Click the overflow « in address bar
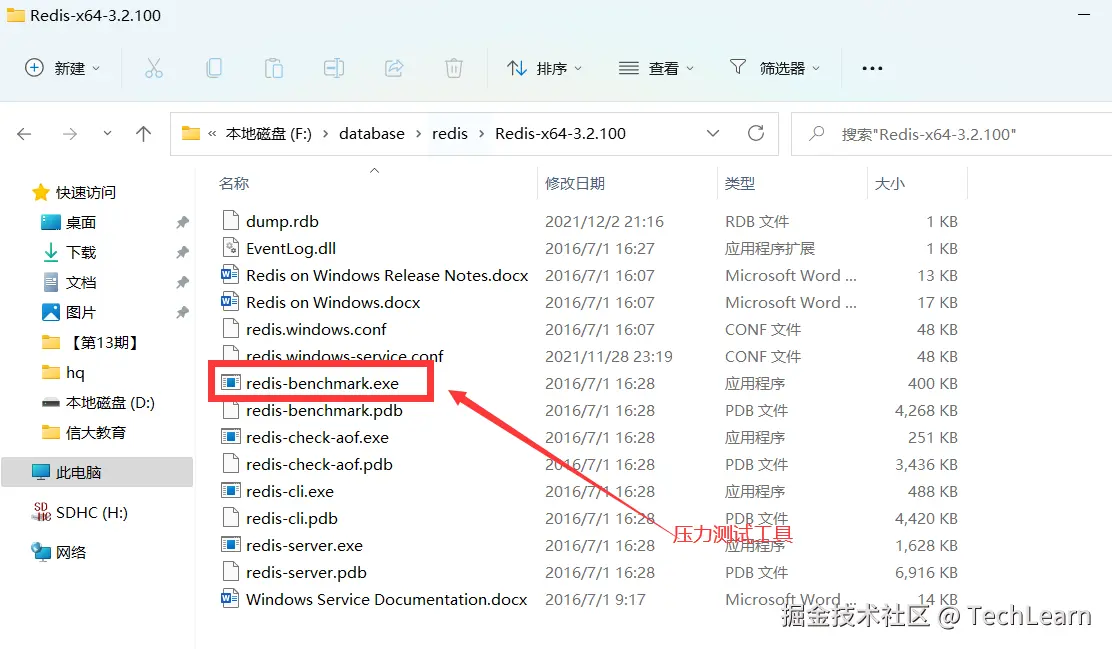Viewport: 1112px width, 649px height. [x=212, y=133]
